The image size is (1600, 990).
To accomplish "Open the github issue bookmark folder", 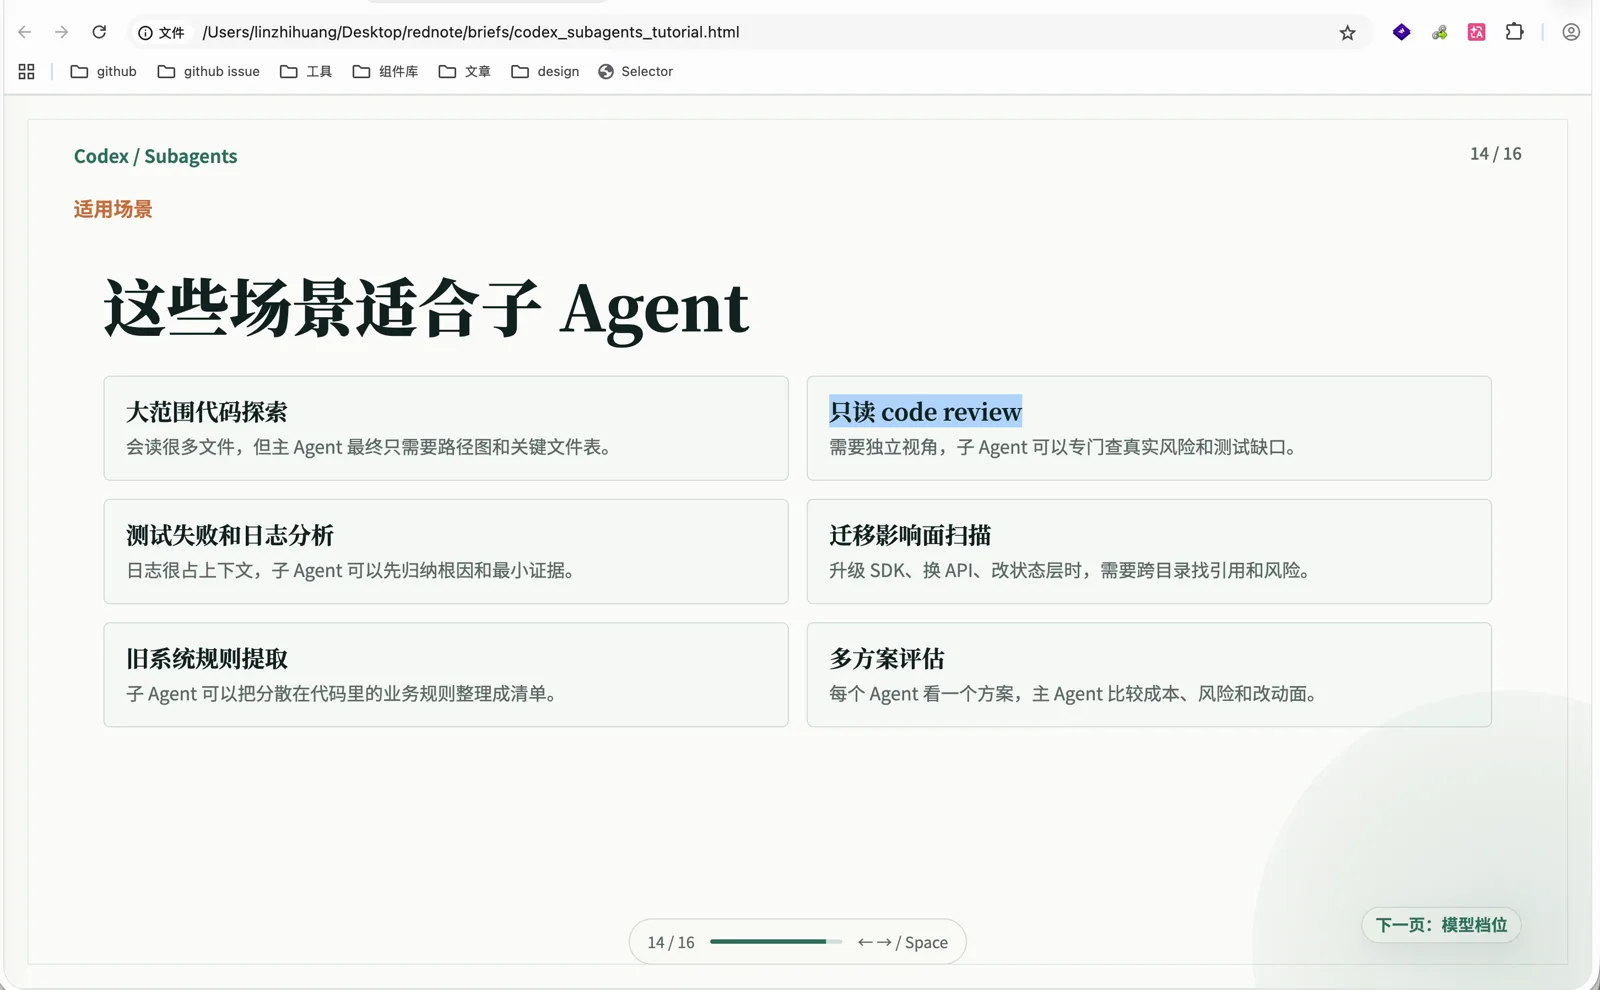I will [209, 72].
